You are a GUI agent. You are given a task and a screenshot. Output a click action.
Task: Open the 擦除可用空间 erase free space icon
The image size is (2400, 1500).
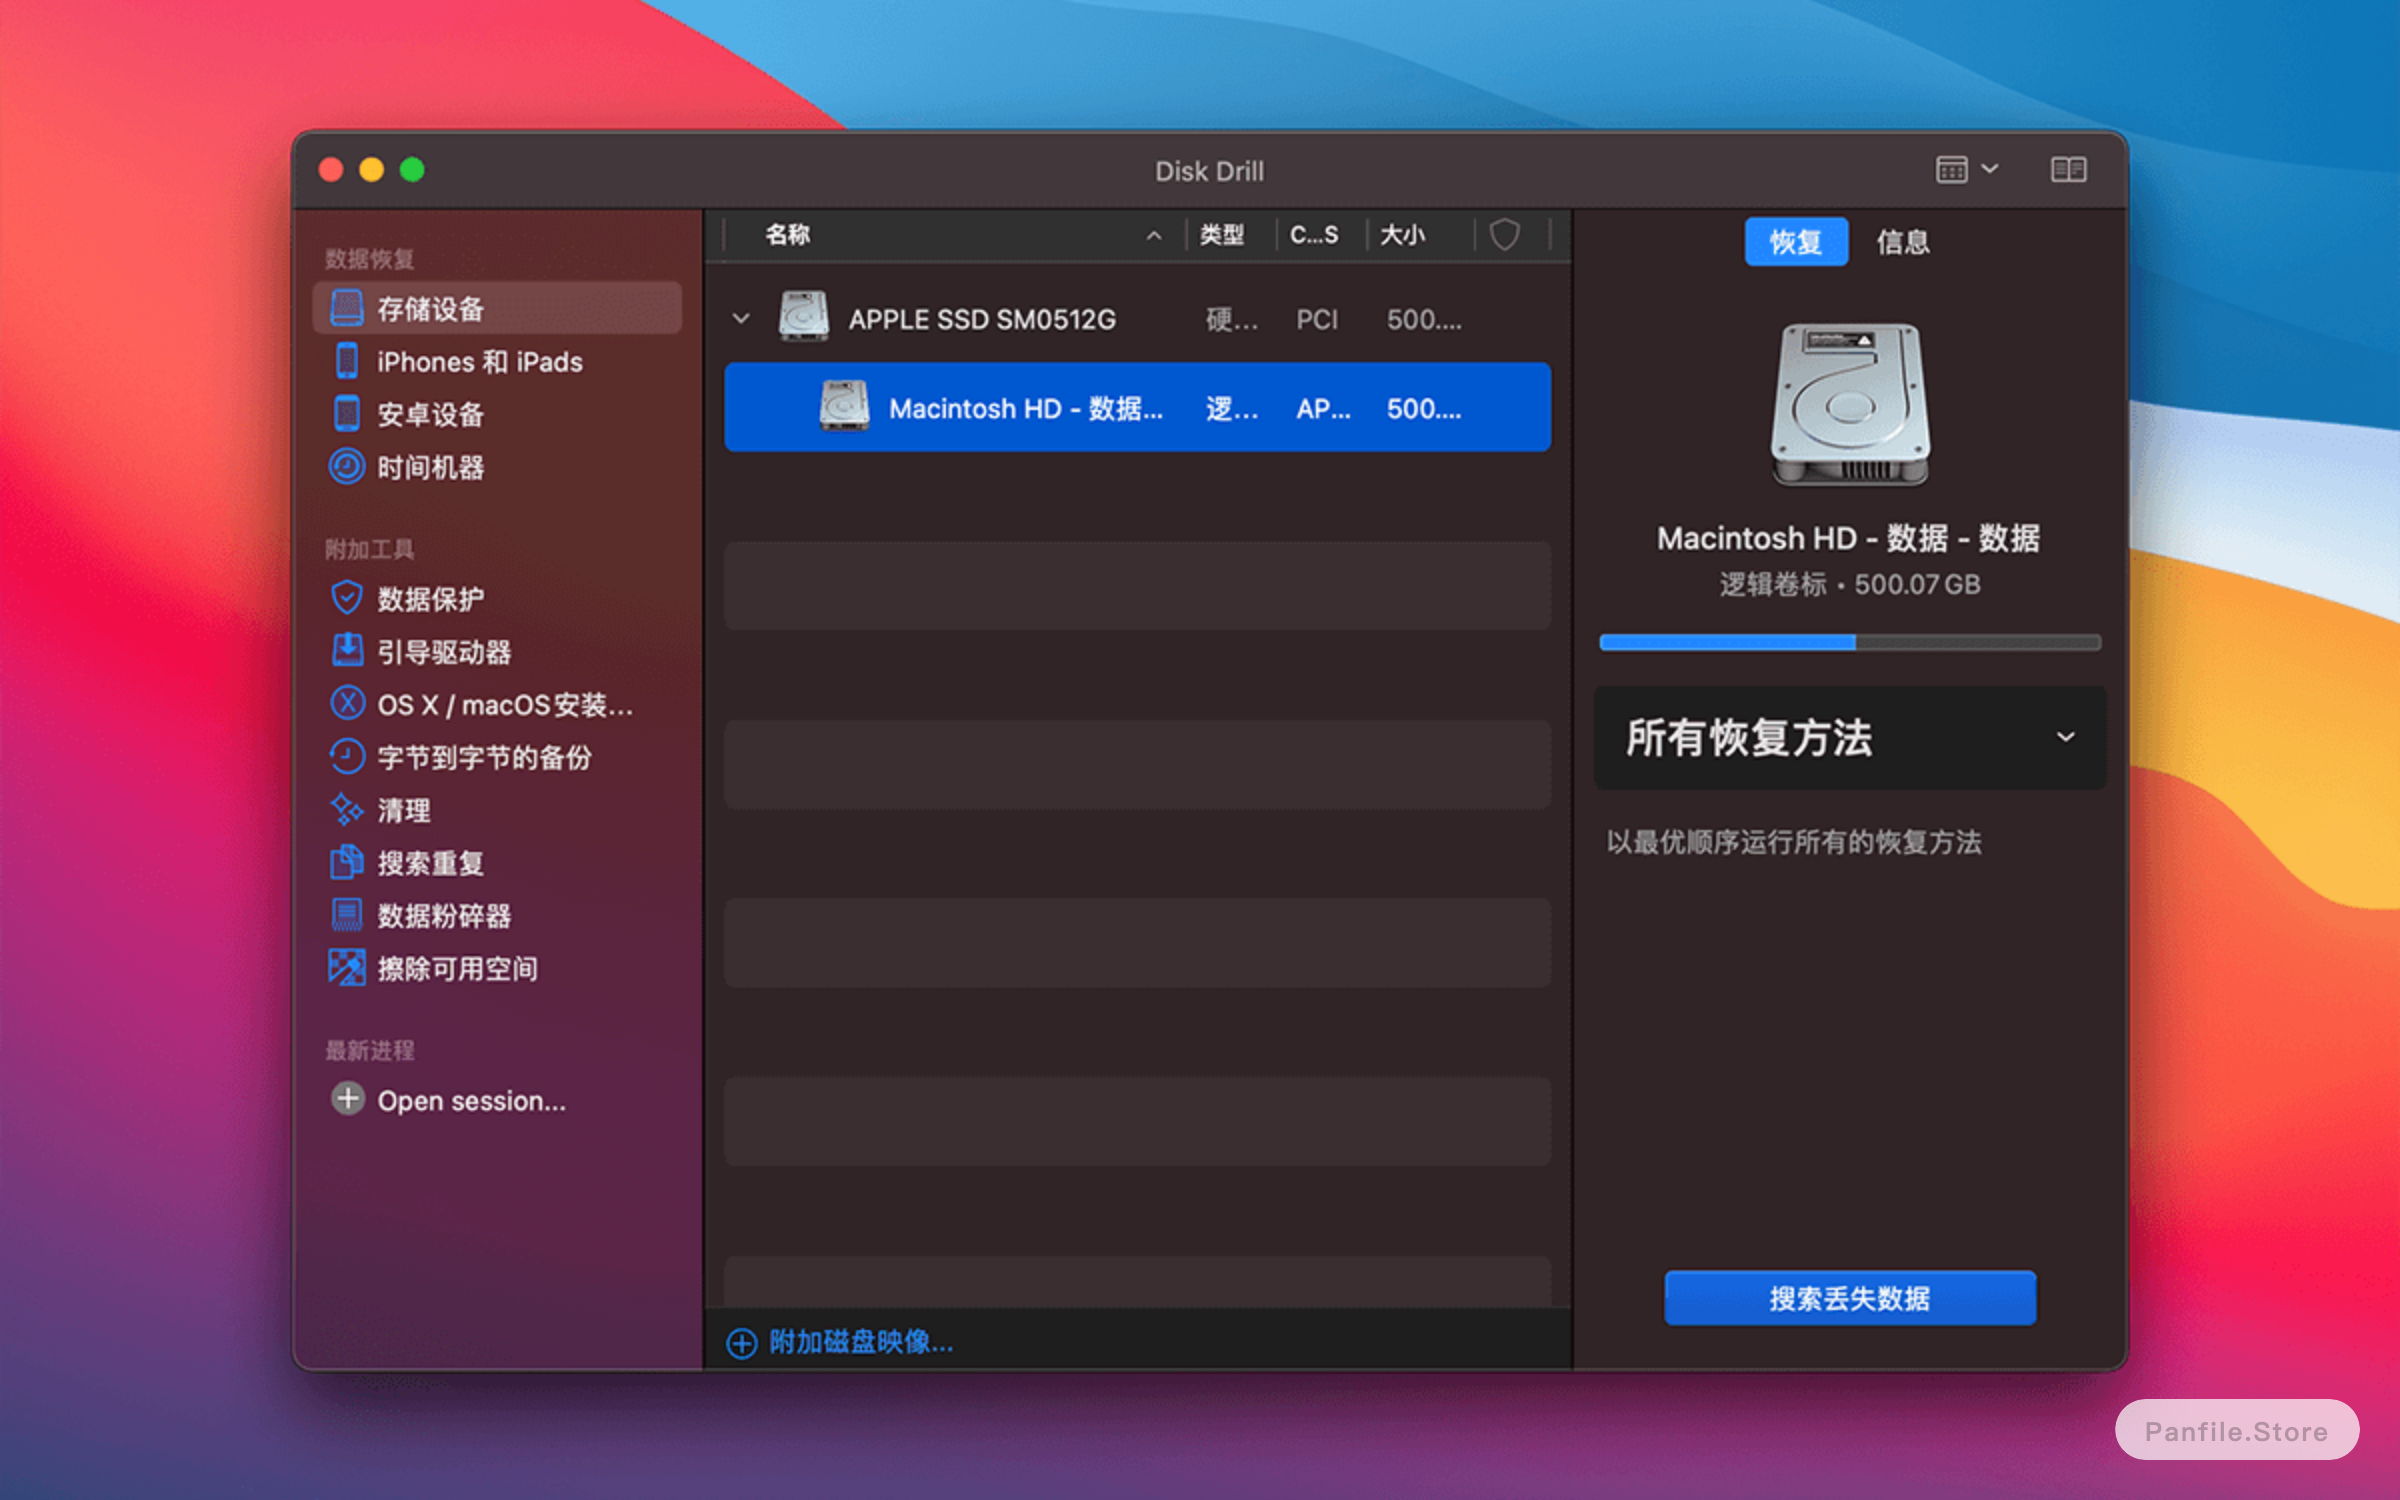[x=347, y=968]
